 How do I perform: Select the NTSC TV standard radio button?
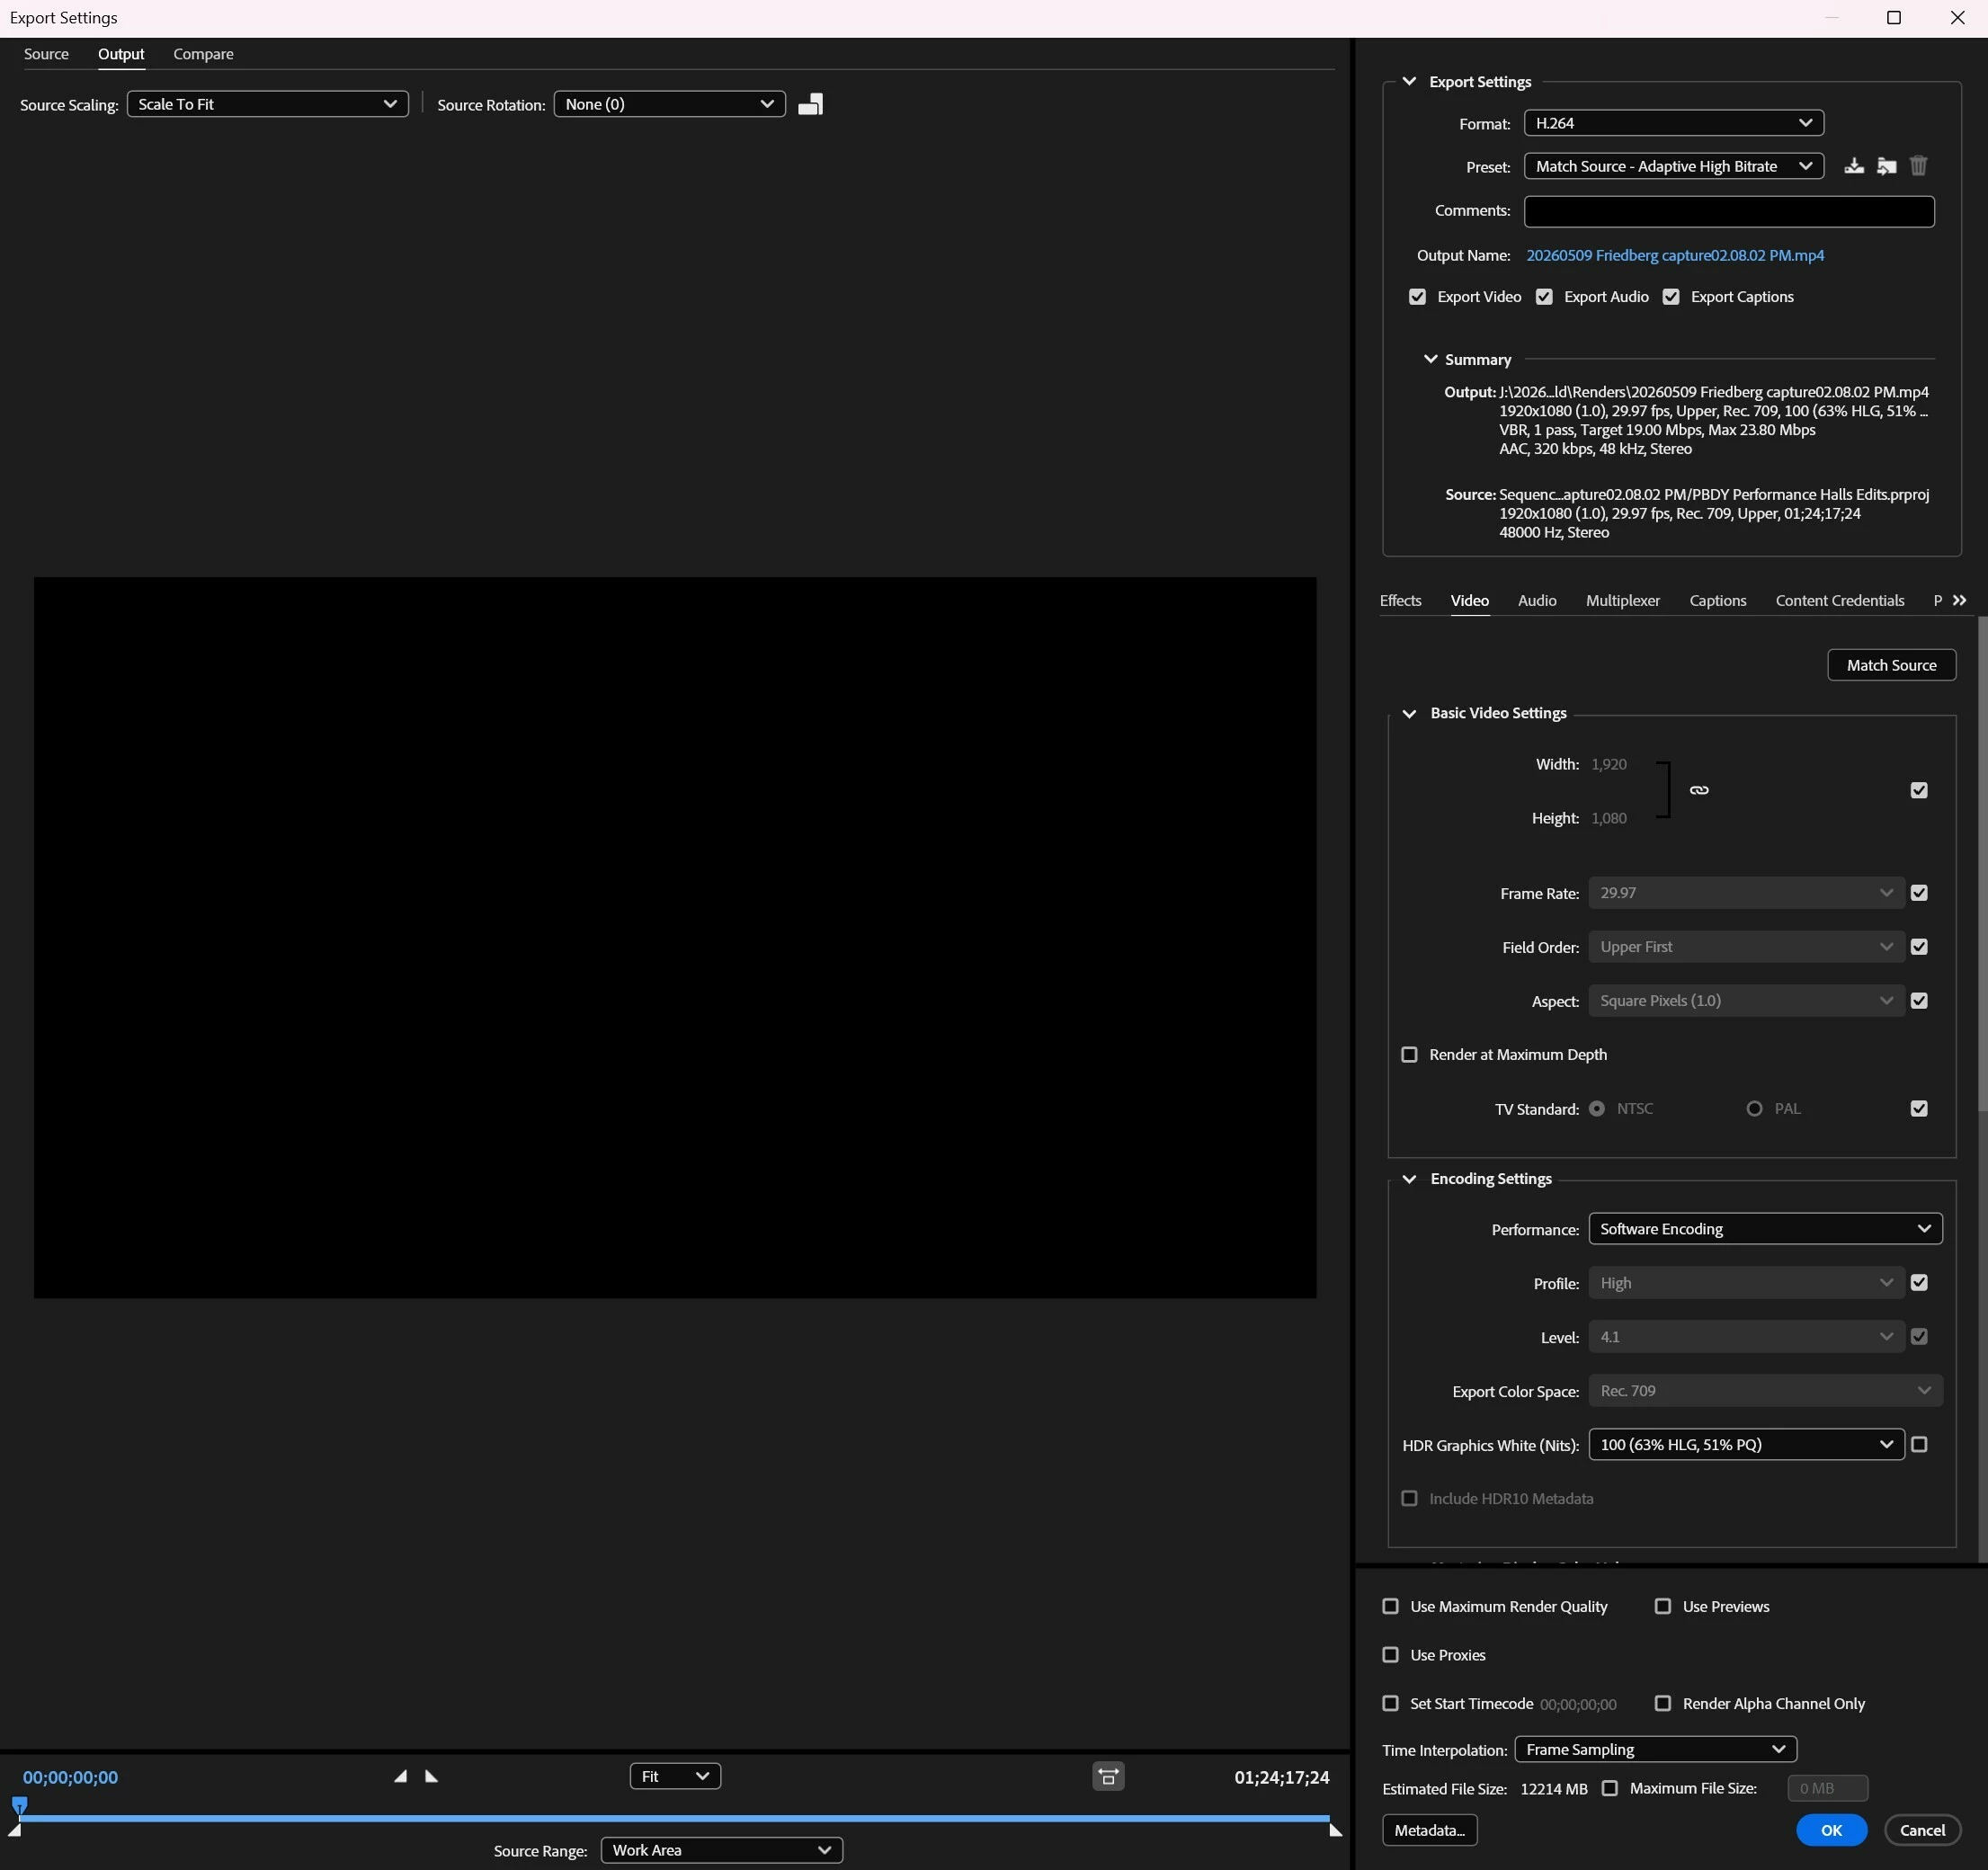(x=1597, y=1108)
